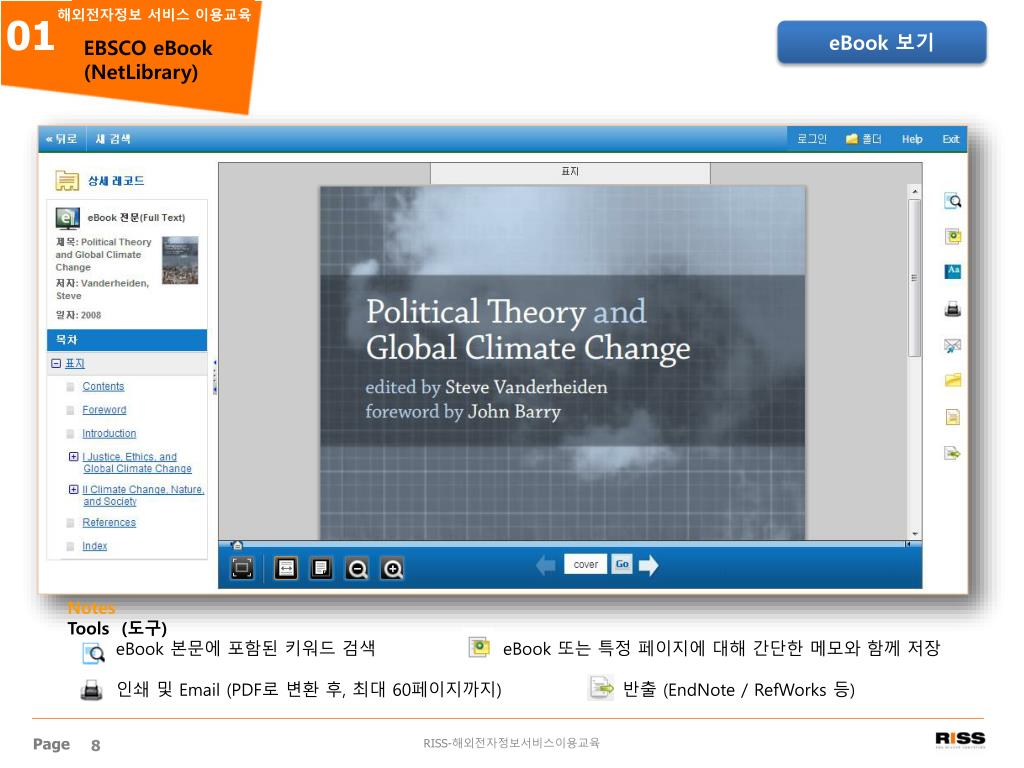Click the 목차 header bar

(x=127, y=340)
